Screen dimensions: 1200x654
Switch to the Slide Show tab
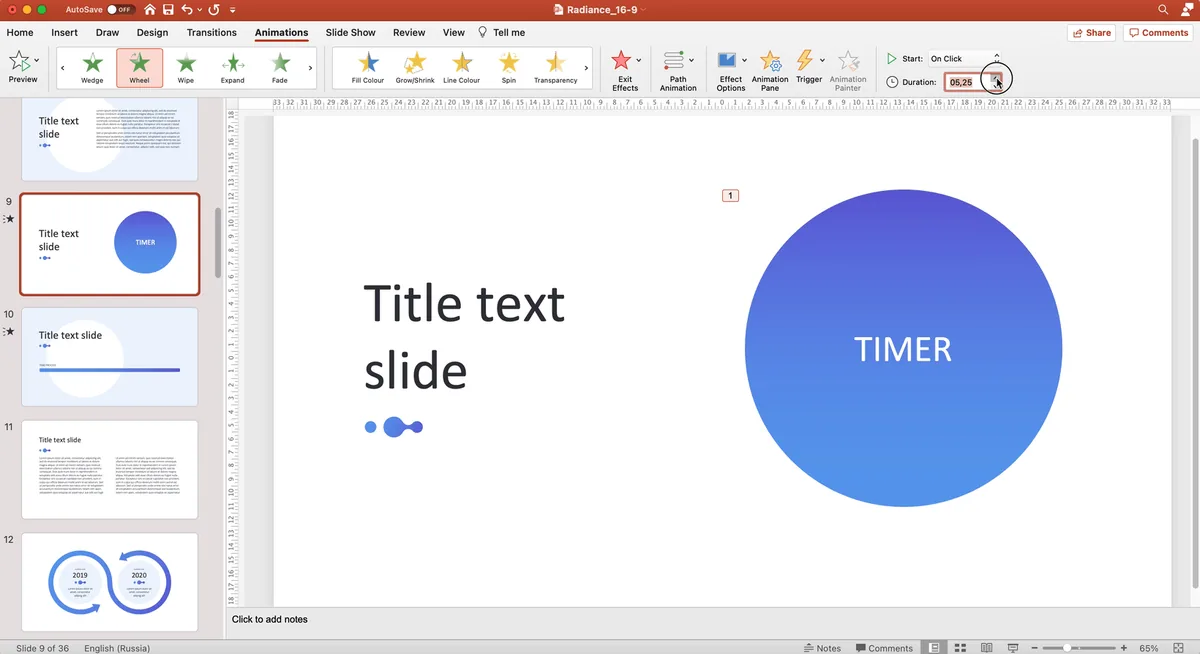click(351, 32)
